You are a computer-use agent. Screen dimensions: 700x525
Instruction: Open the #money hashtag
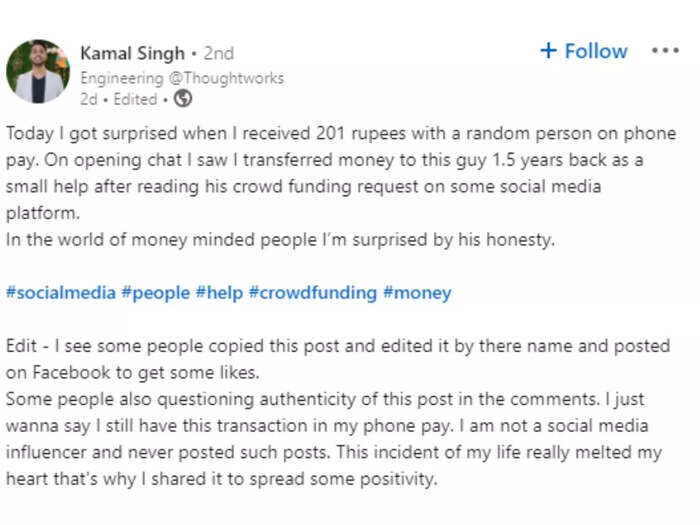[417, 293]
